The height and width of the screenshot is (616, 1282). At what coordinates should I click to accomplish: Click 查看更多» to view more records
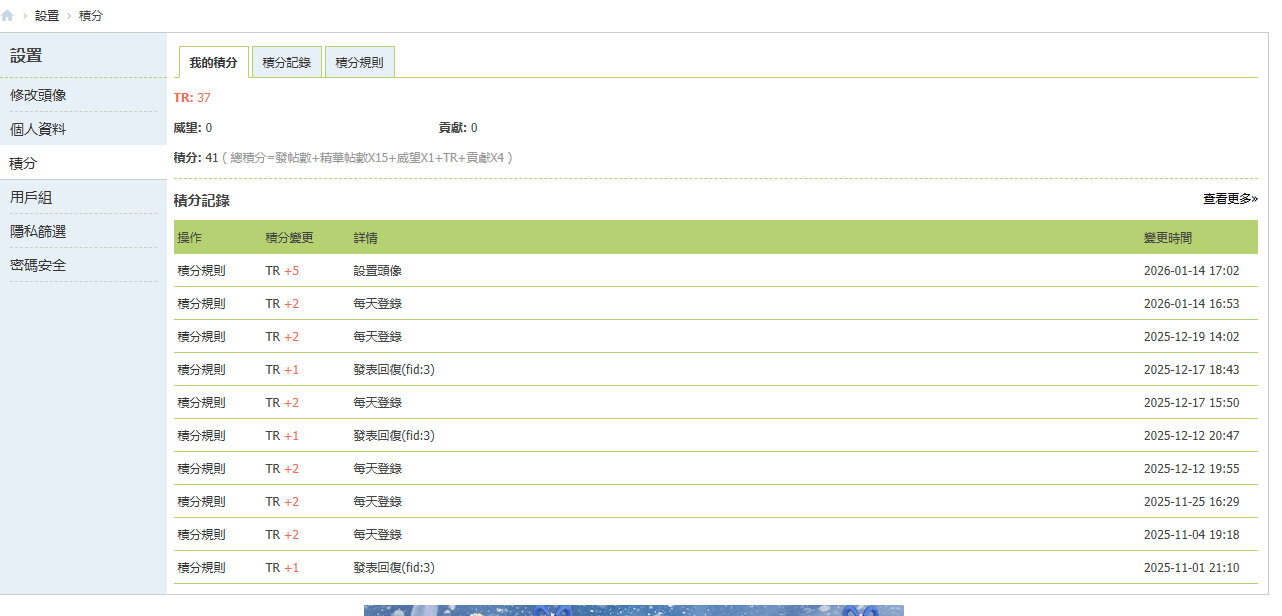1229,199
